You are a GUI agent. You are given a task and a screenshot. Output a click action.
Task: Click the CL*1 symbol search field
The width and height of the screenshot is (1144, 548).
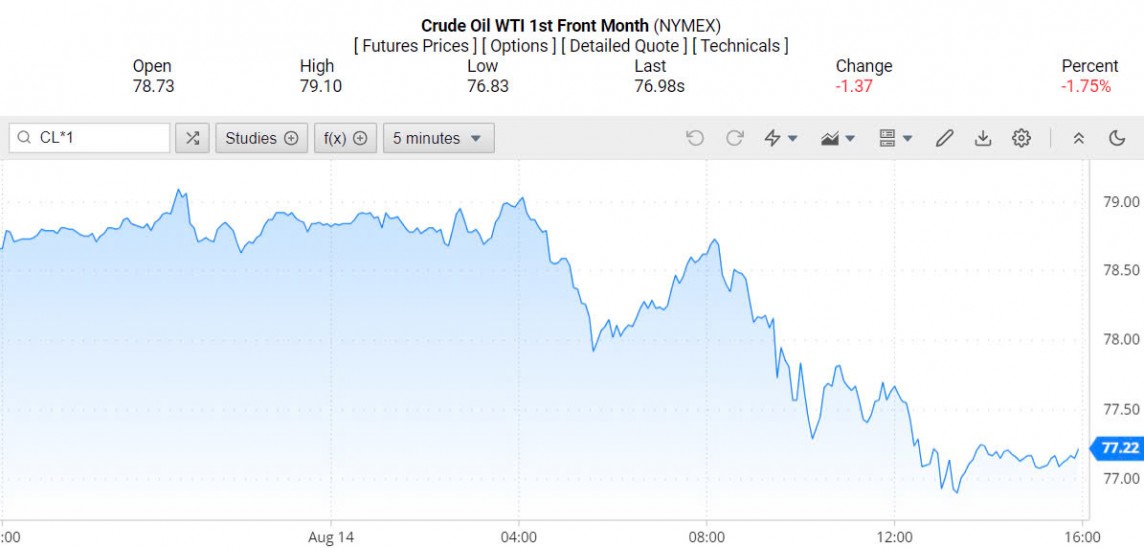tap(90, 138)
